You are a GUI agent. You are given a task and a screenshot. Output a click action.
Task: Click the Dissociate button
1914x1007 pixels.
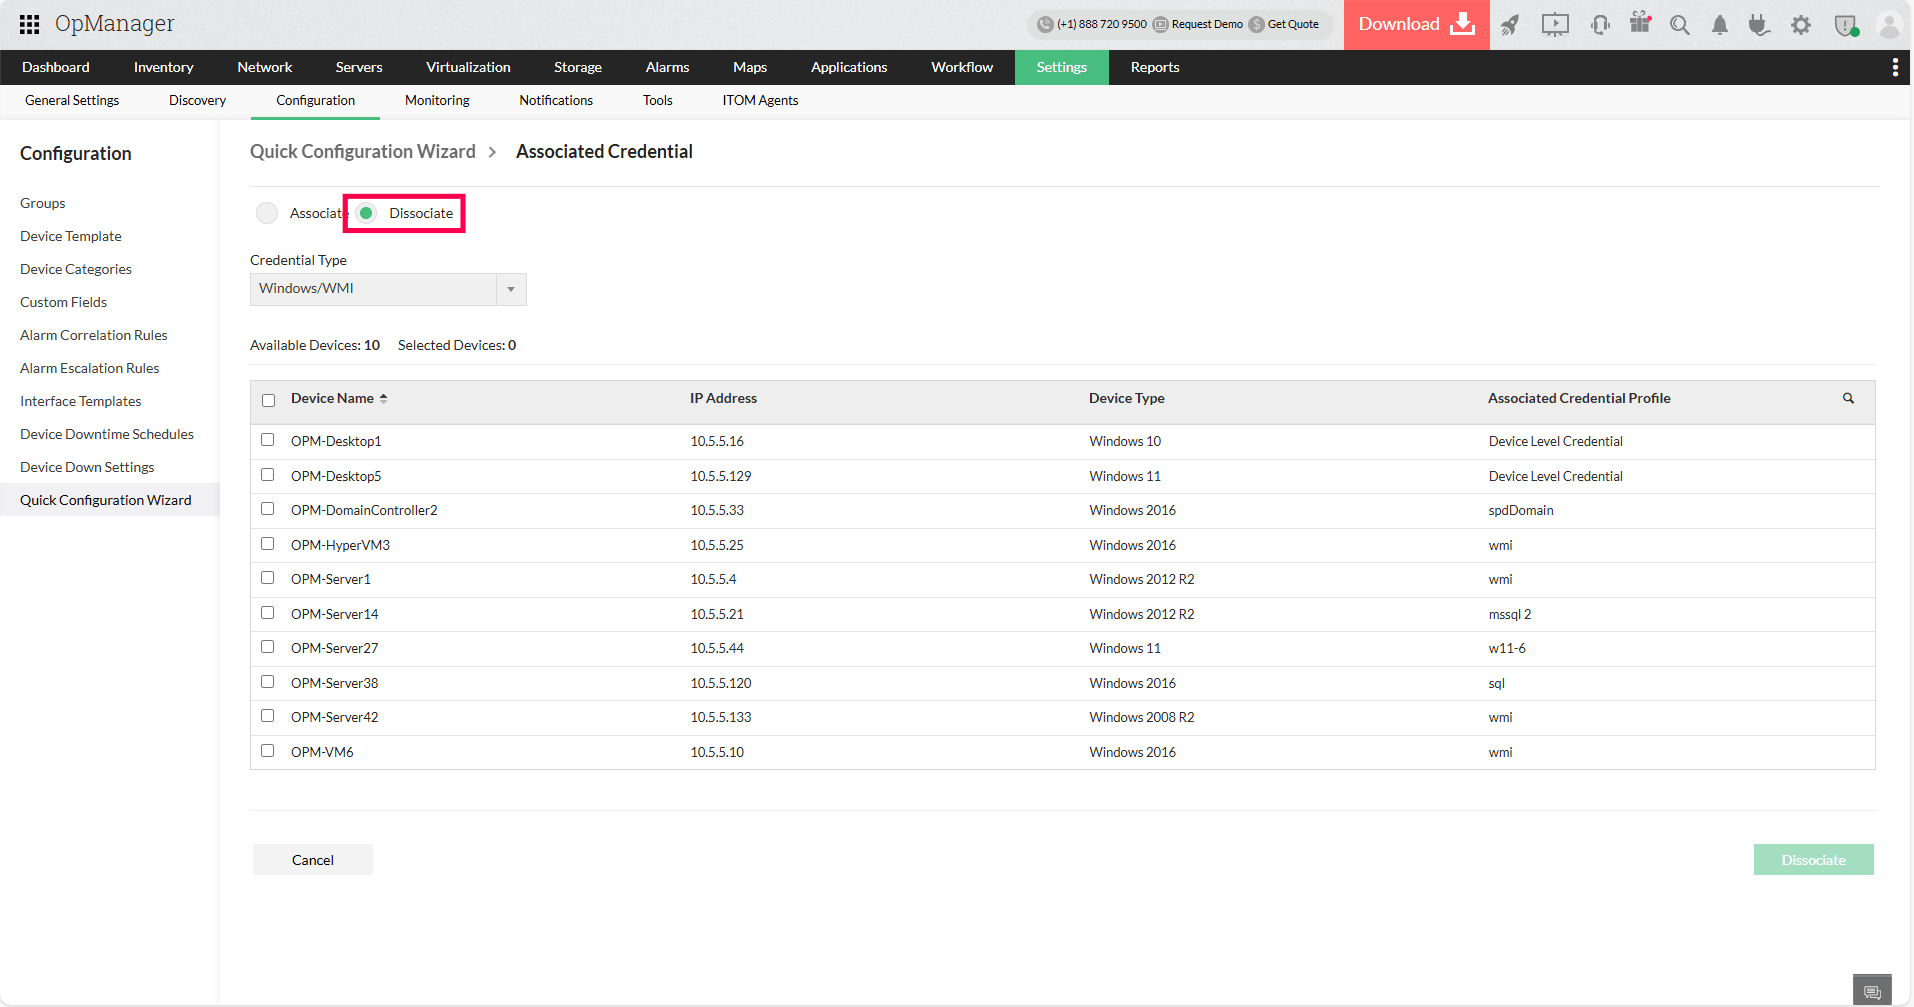click(1813, 859)
